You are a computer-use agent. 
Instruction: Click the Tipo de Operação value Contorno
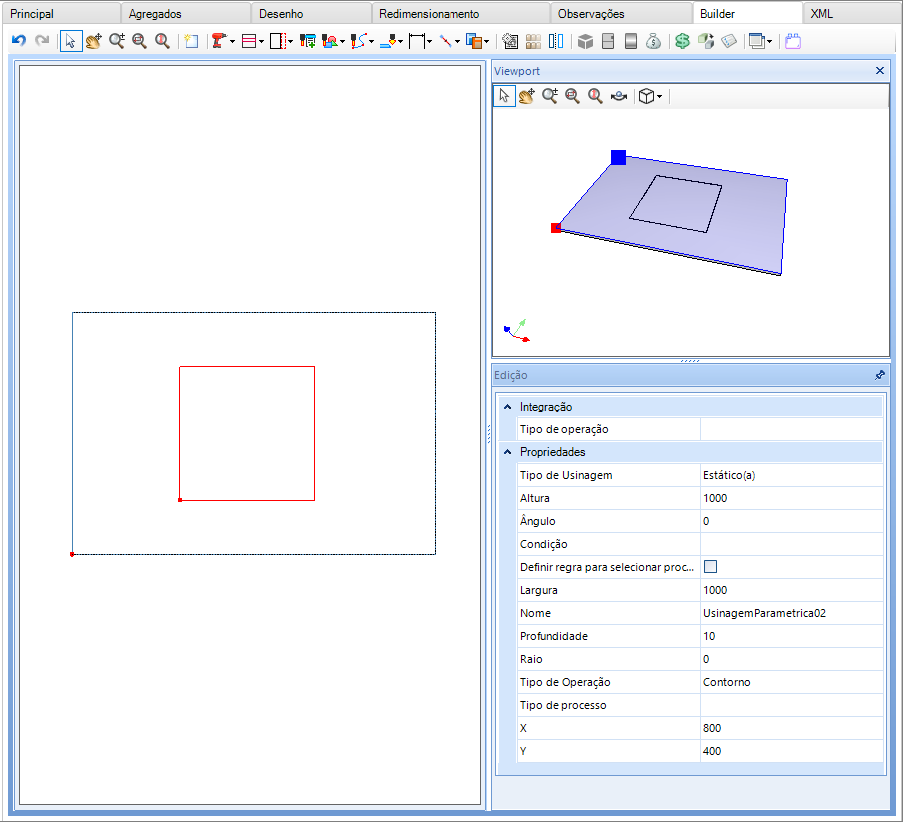click(792, 683)
